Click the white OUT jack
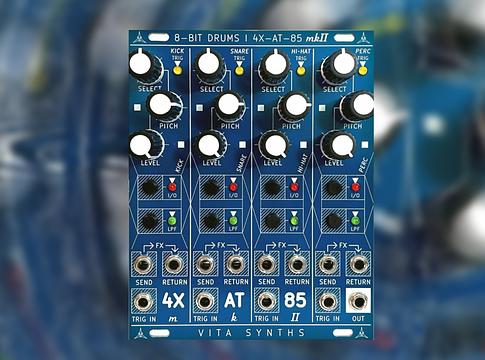The width and height of the screenshot is (485, 360). coord(359,301)
